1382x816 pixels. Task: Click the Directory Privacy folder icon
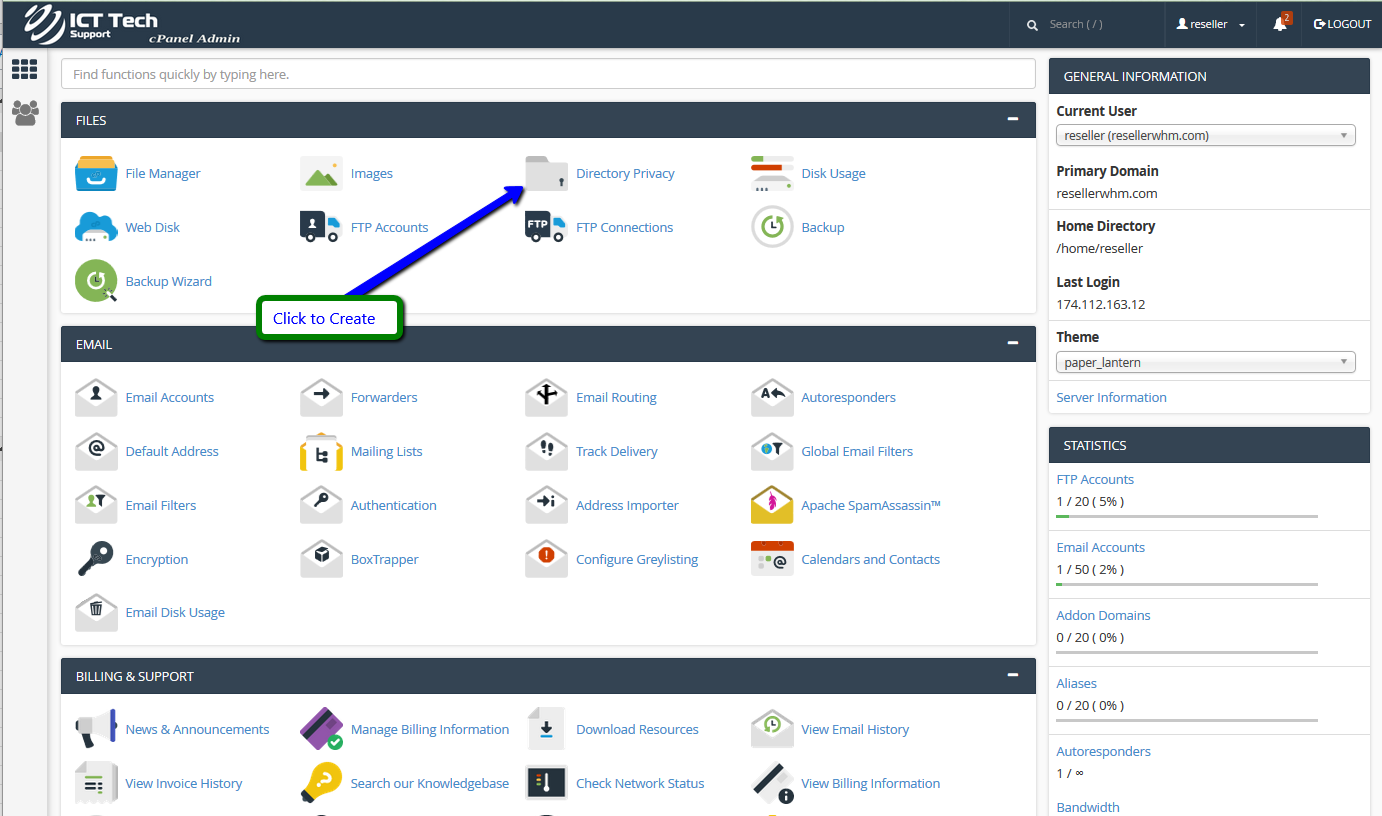pyautogui.click(x=546, y=173)
